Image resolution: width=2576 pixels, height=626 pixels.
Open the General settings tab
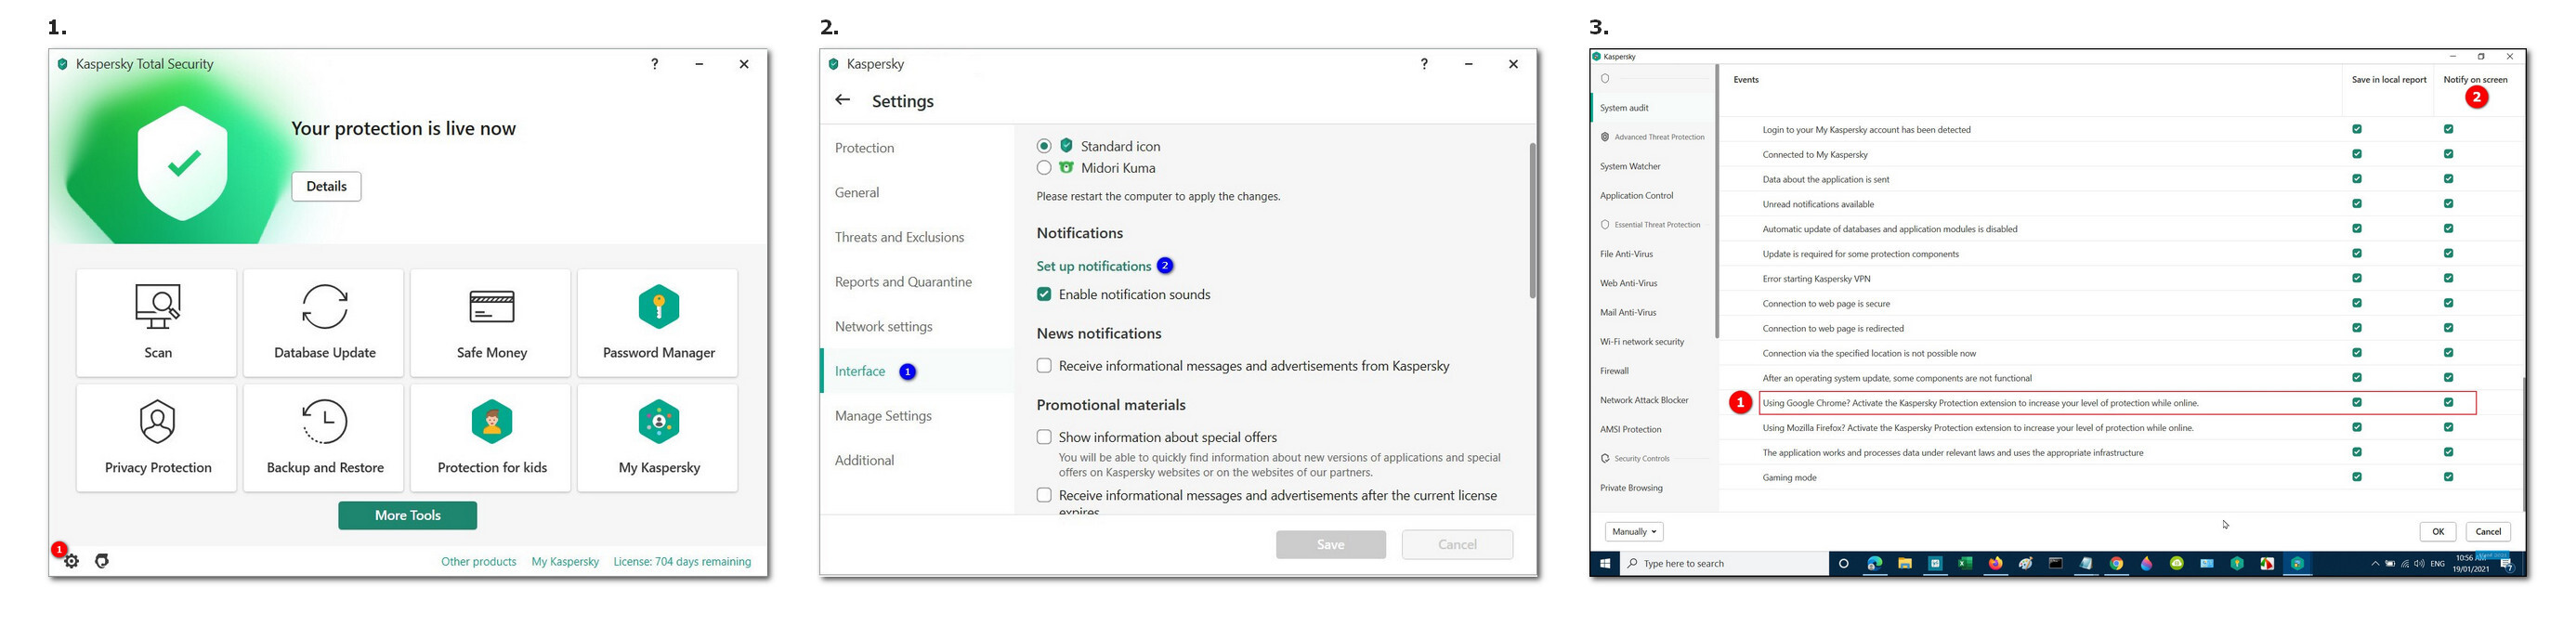pos(857,193)
